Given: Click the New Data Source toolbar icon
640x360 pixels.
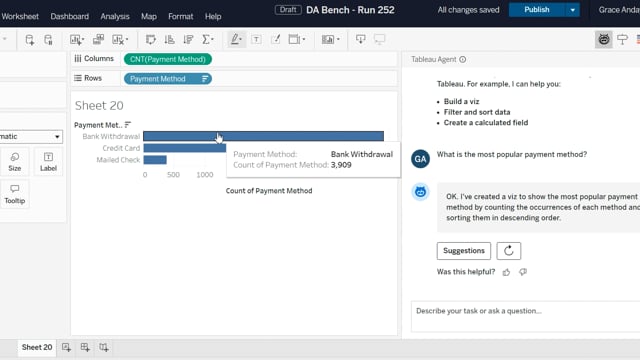Looking at the screenshot, I should click(29, 40).
